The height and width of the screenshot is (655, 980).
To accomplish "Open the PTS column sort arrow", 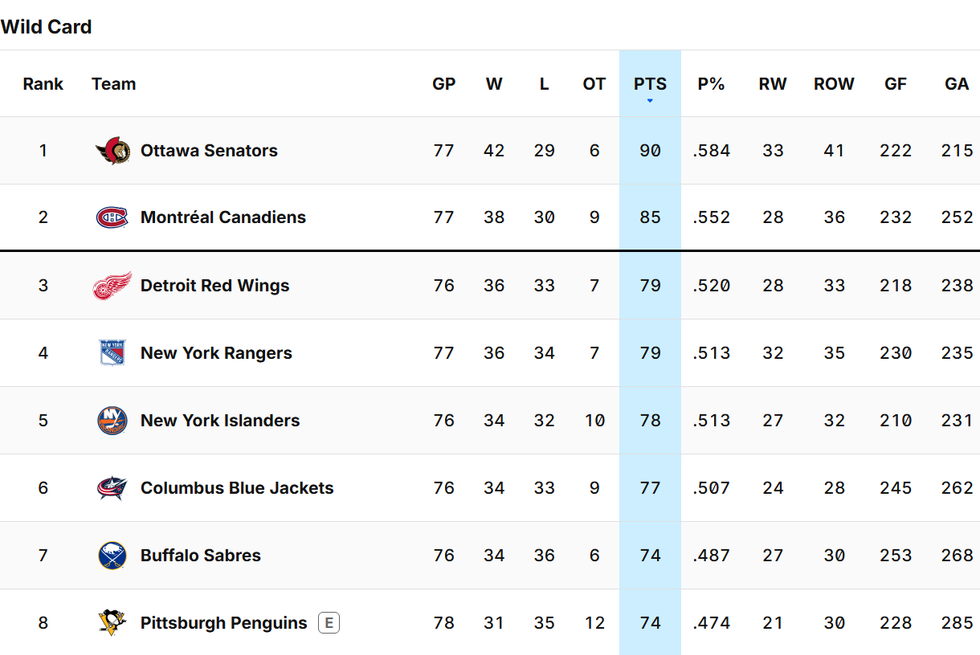I will point(650,98).
